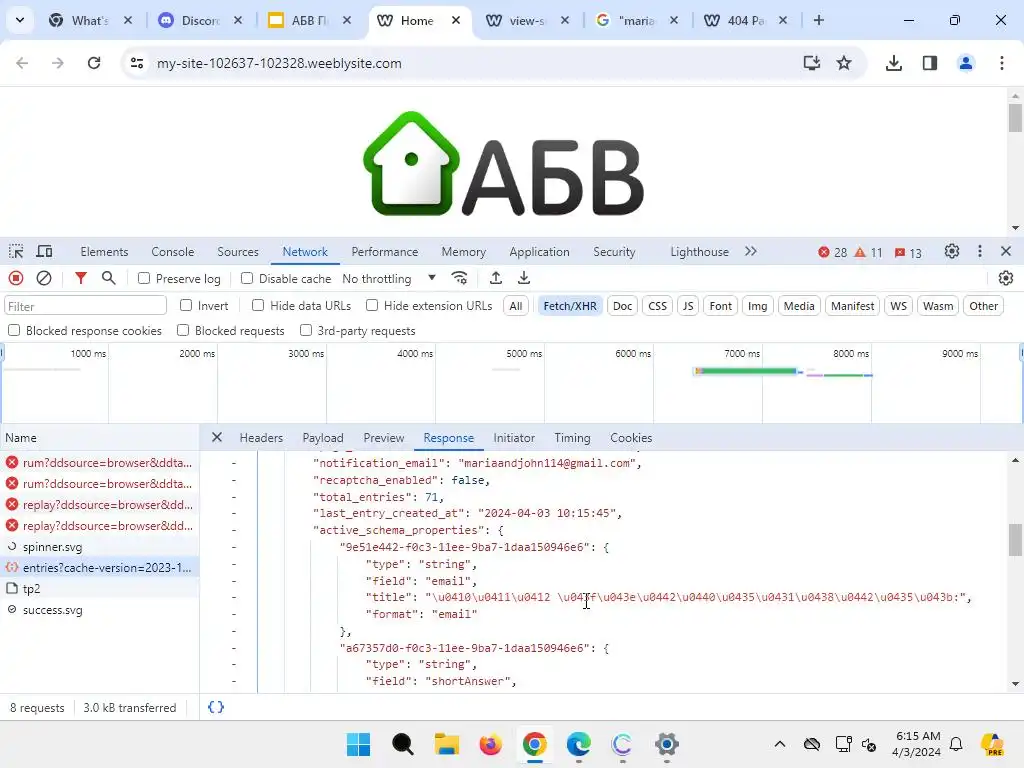Enable Disable cache checkbox
This screenshot has height=768, width=1024.
pyautogui.click(x=247, y=278)
